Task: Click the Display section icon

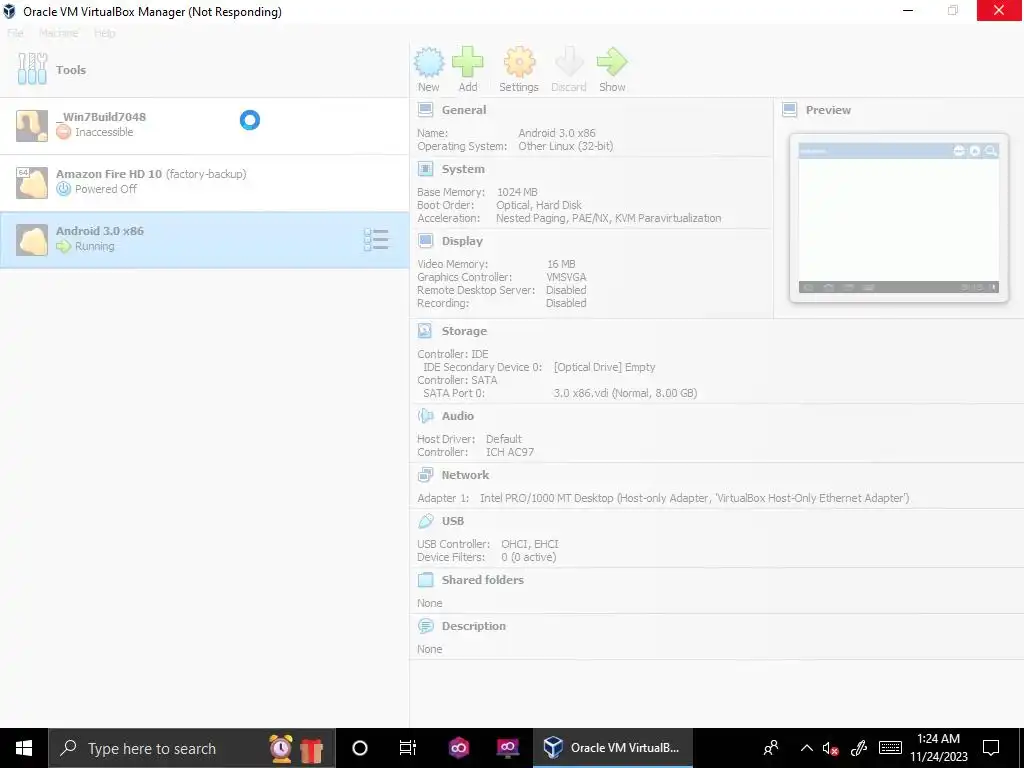Action: click(x=425, y=241)
